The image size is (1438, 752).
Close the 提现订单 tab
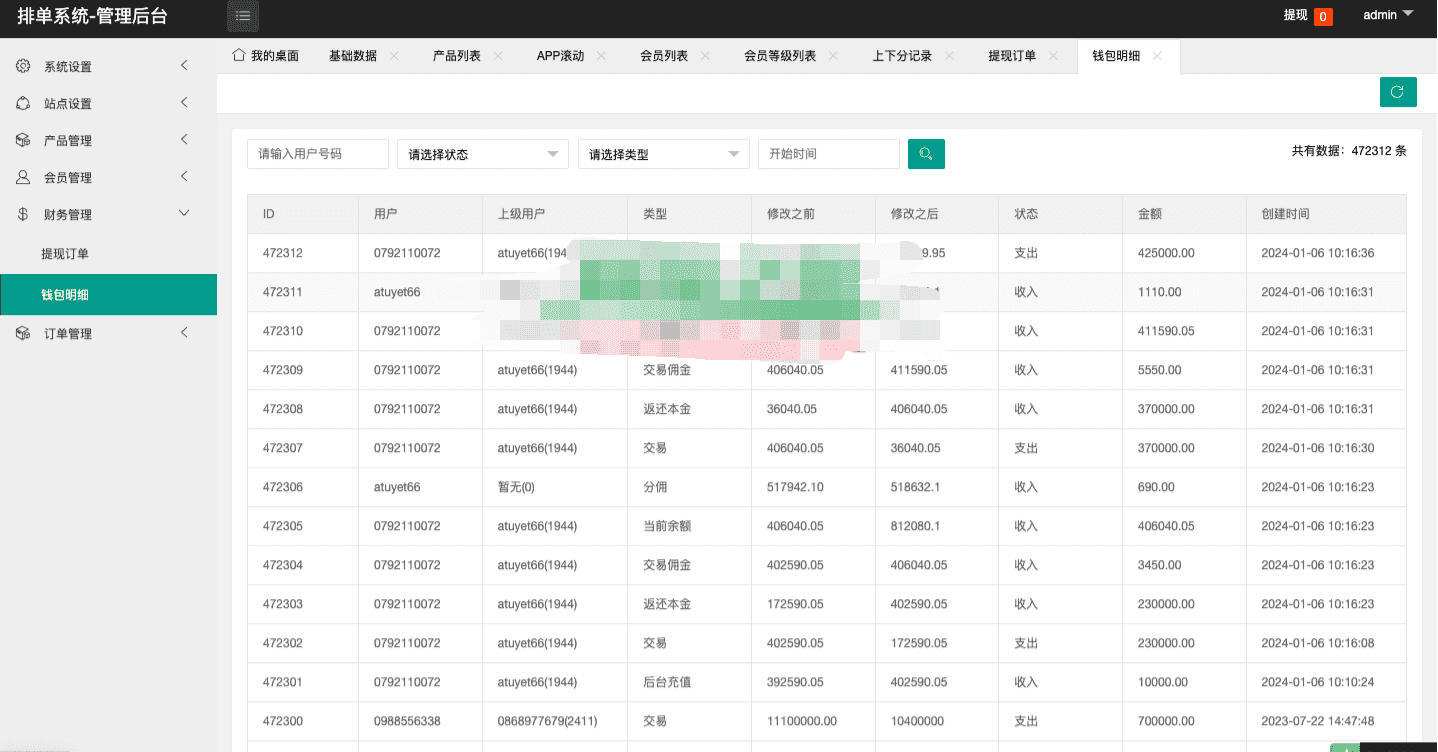tap(1053, 56)
